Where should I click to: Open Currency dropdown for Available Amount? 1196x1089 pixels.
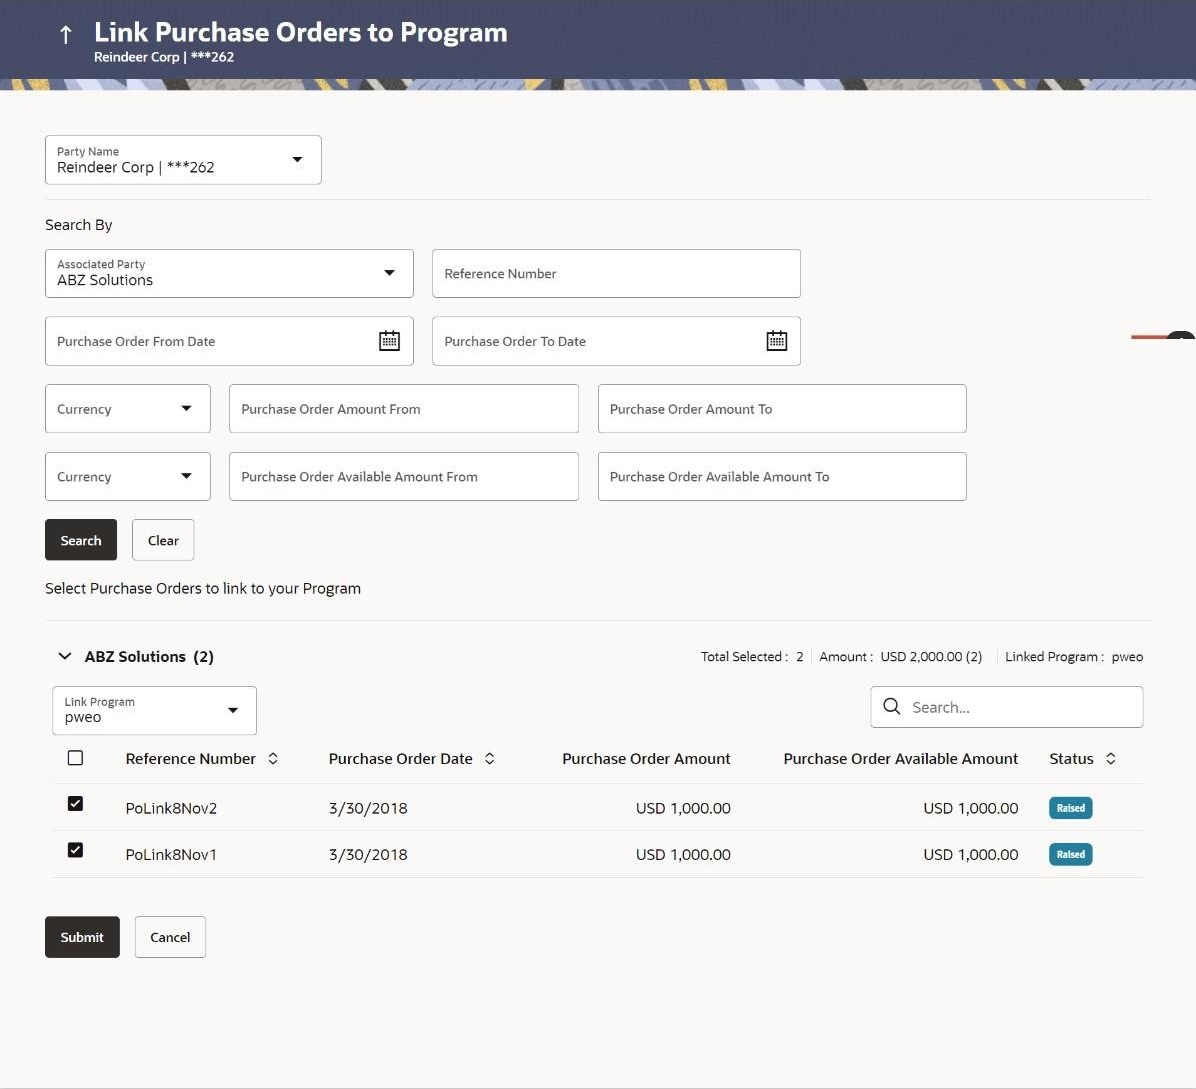tap(127, 477)
